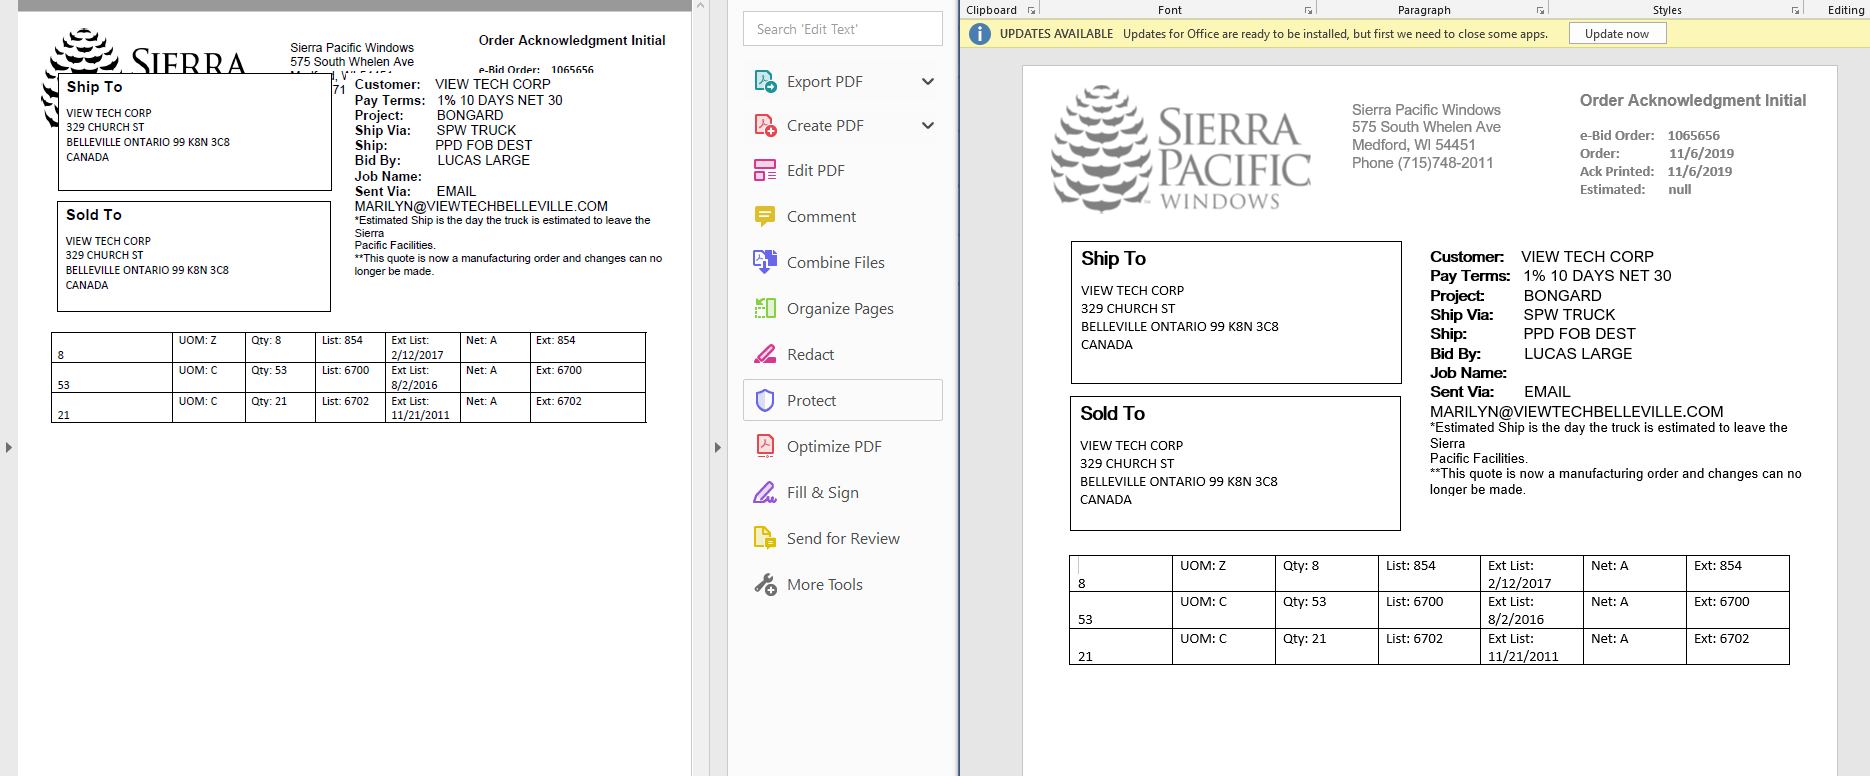1870x776 pixels.
Task: Click the Organize Pages icon
Action: coord(765,308)
